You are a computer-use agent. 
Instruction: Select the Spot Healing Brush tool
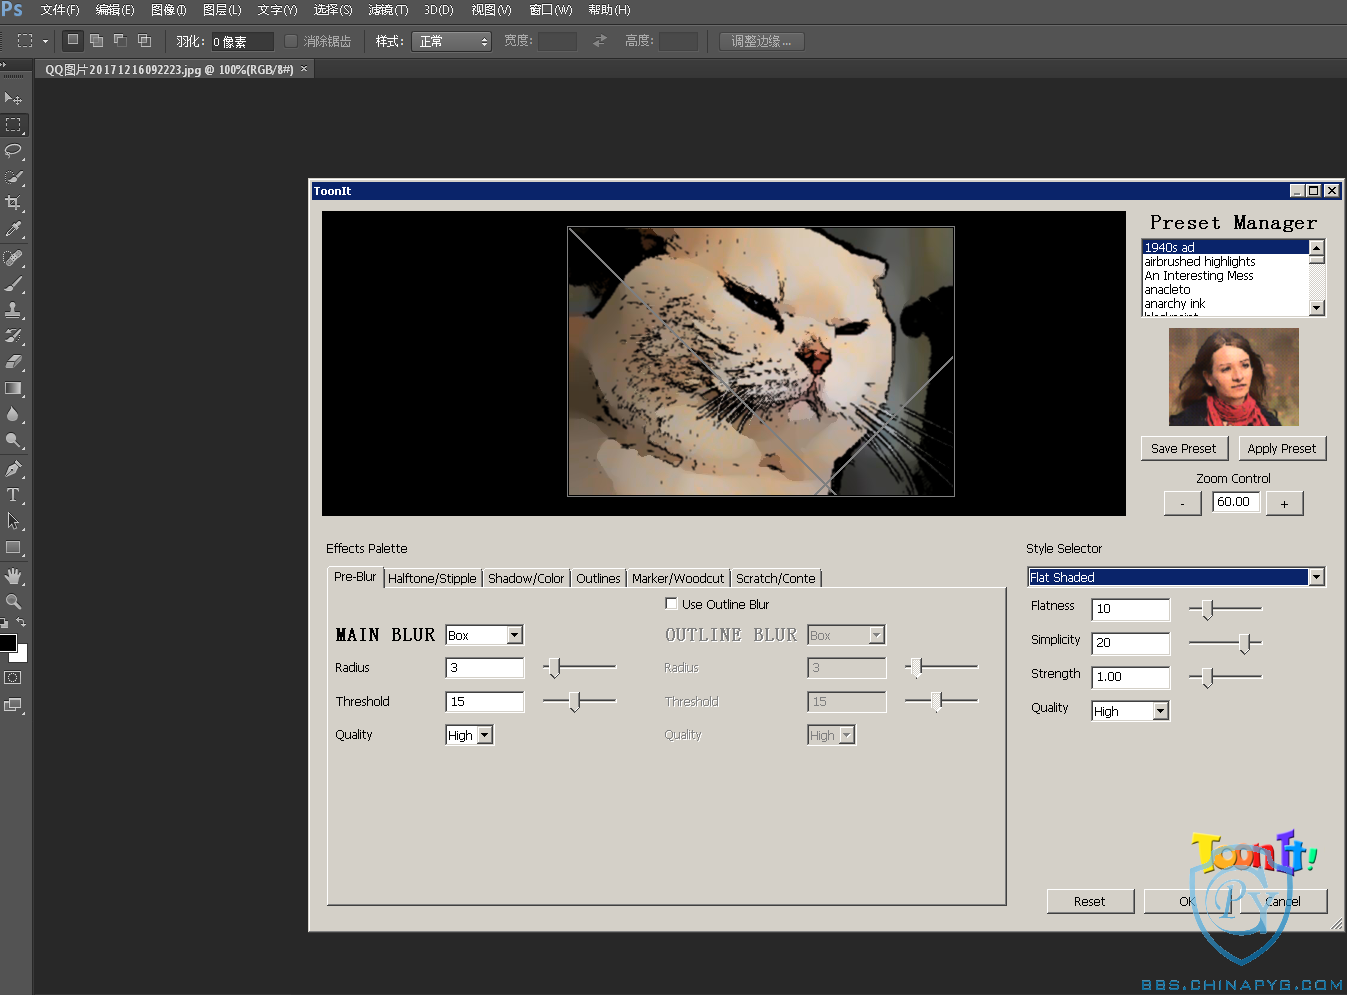coord(13,258)
